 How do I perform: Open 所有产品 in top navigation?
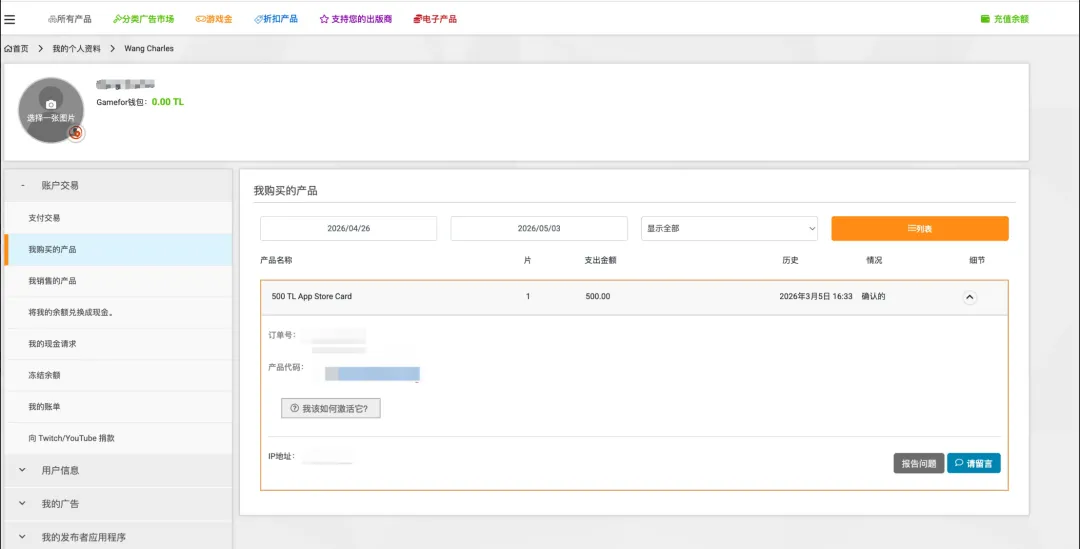point(70,19)
